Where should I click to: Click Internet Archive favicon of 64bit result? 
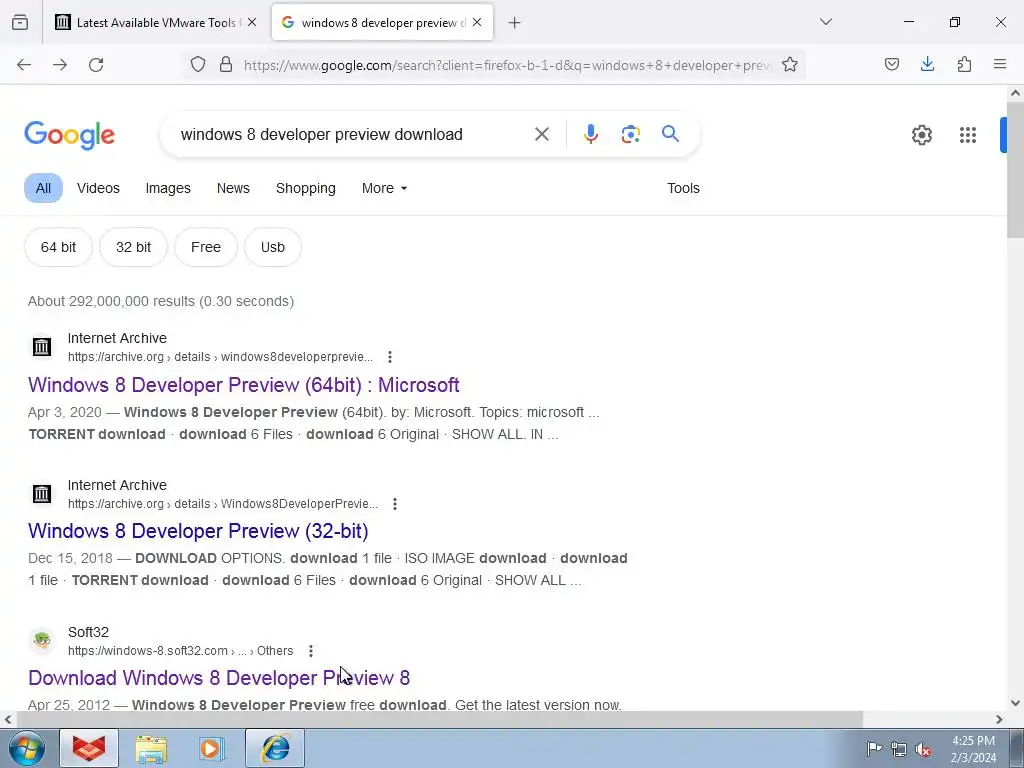42,347
